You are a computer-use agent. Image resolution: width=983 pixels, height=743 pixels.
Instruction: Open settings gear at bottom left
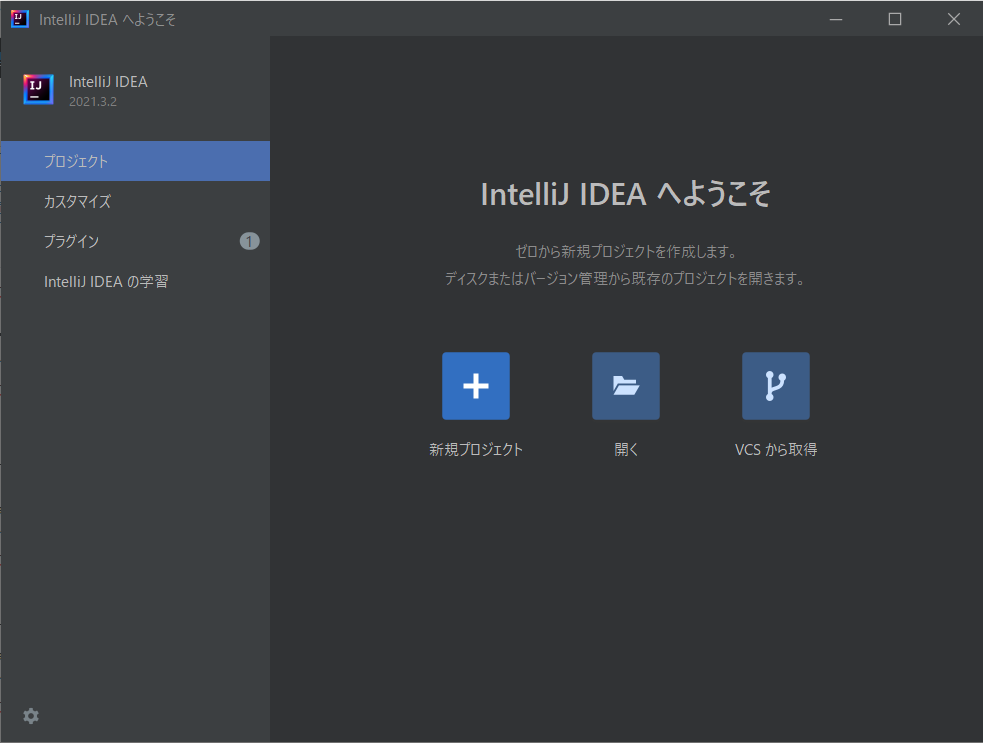point(31,716)
